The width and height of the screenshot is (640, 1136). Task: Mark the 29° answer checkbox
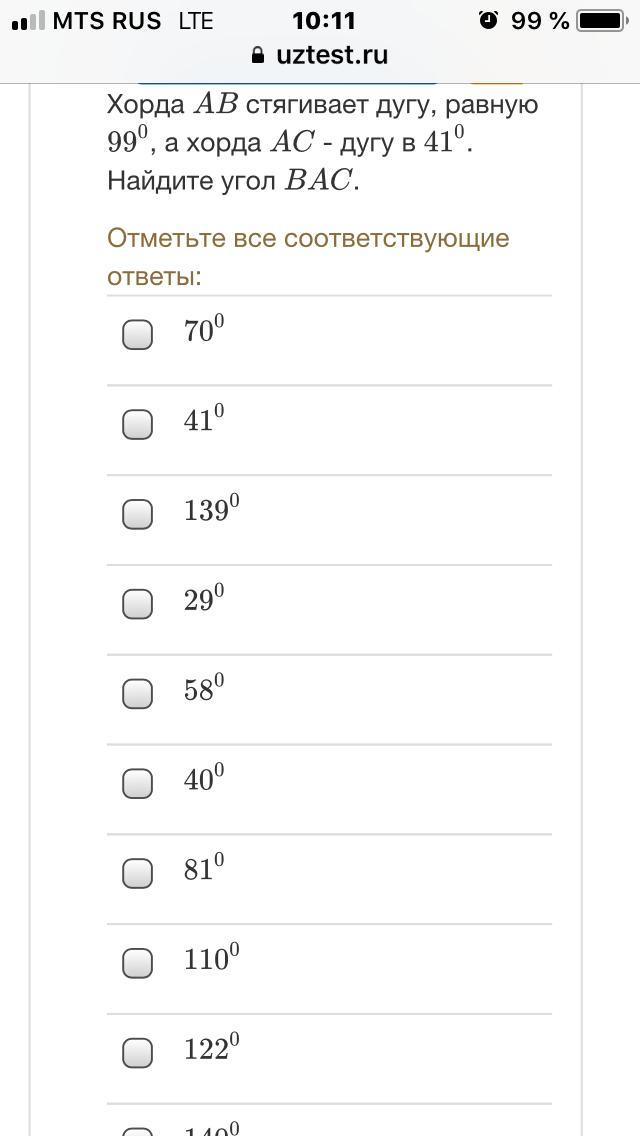(x=138, y=604)
